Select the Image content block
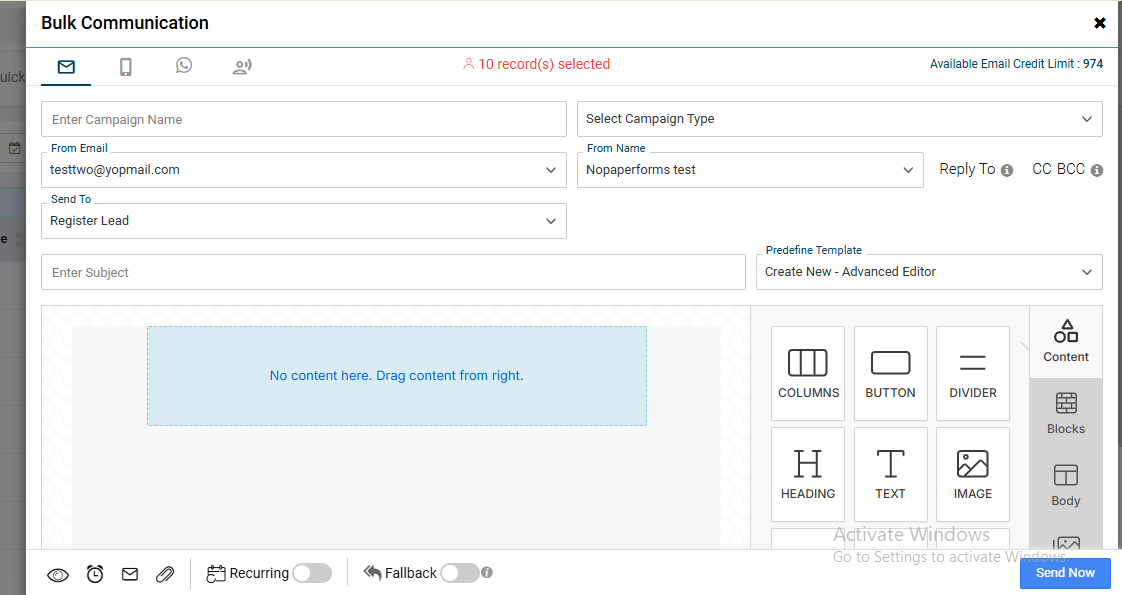Image resolution: width=1122 pixels, height=595 pixels. 972,474
